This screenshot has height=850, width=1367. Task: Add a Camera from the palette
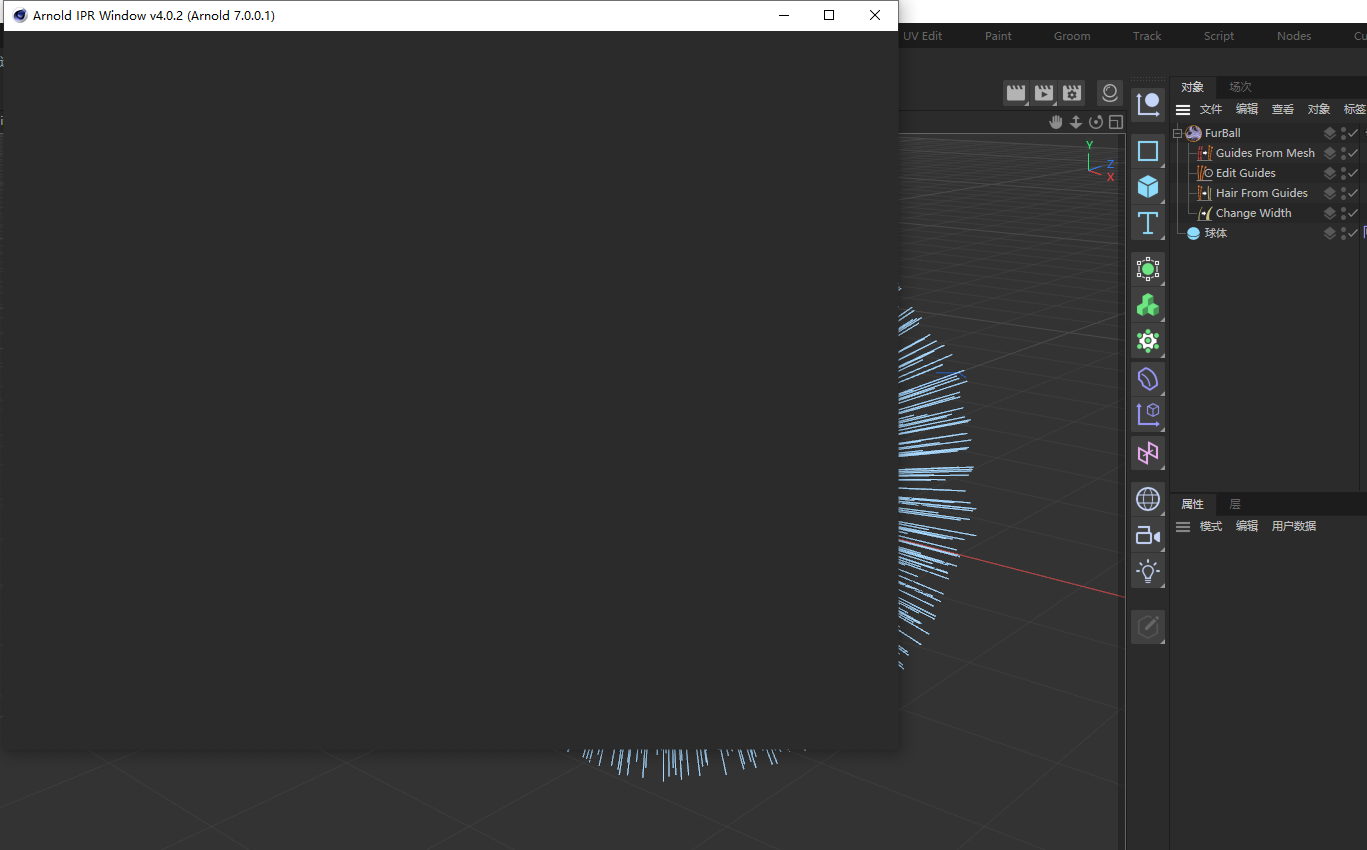pyautogui.click(x=1148, y=536)
